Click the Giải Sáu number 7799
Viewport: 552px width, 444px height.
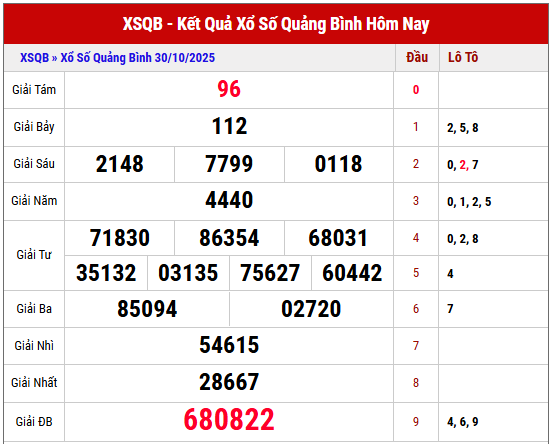click(229, 164)
